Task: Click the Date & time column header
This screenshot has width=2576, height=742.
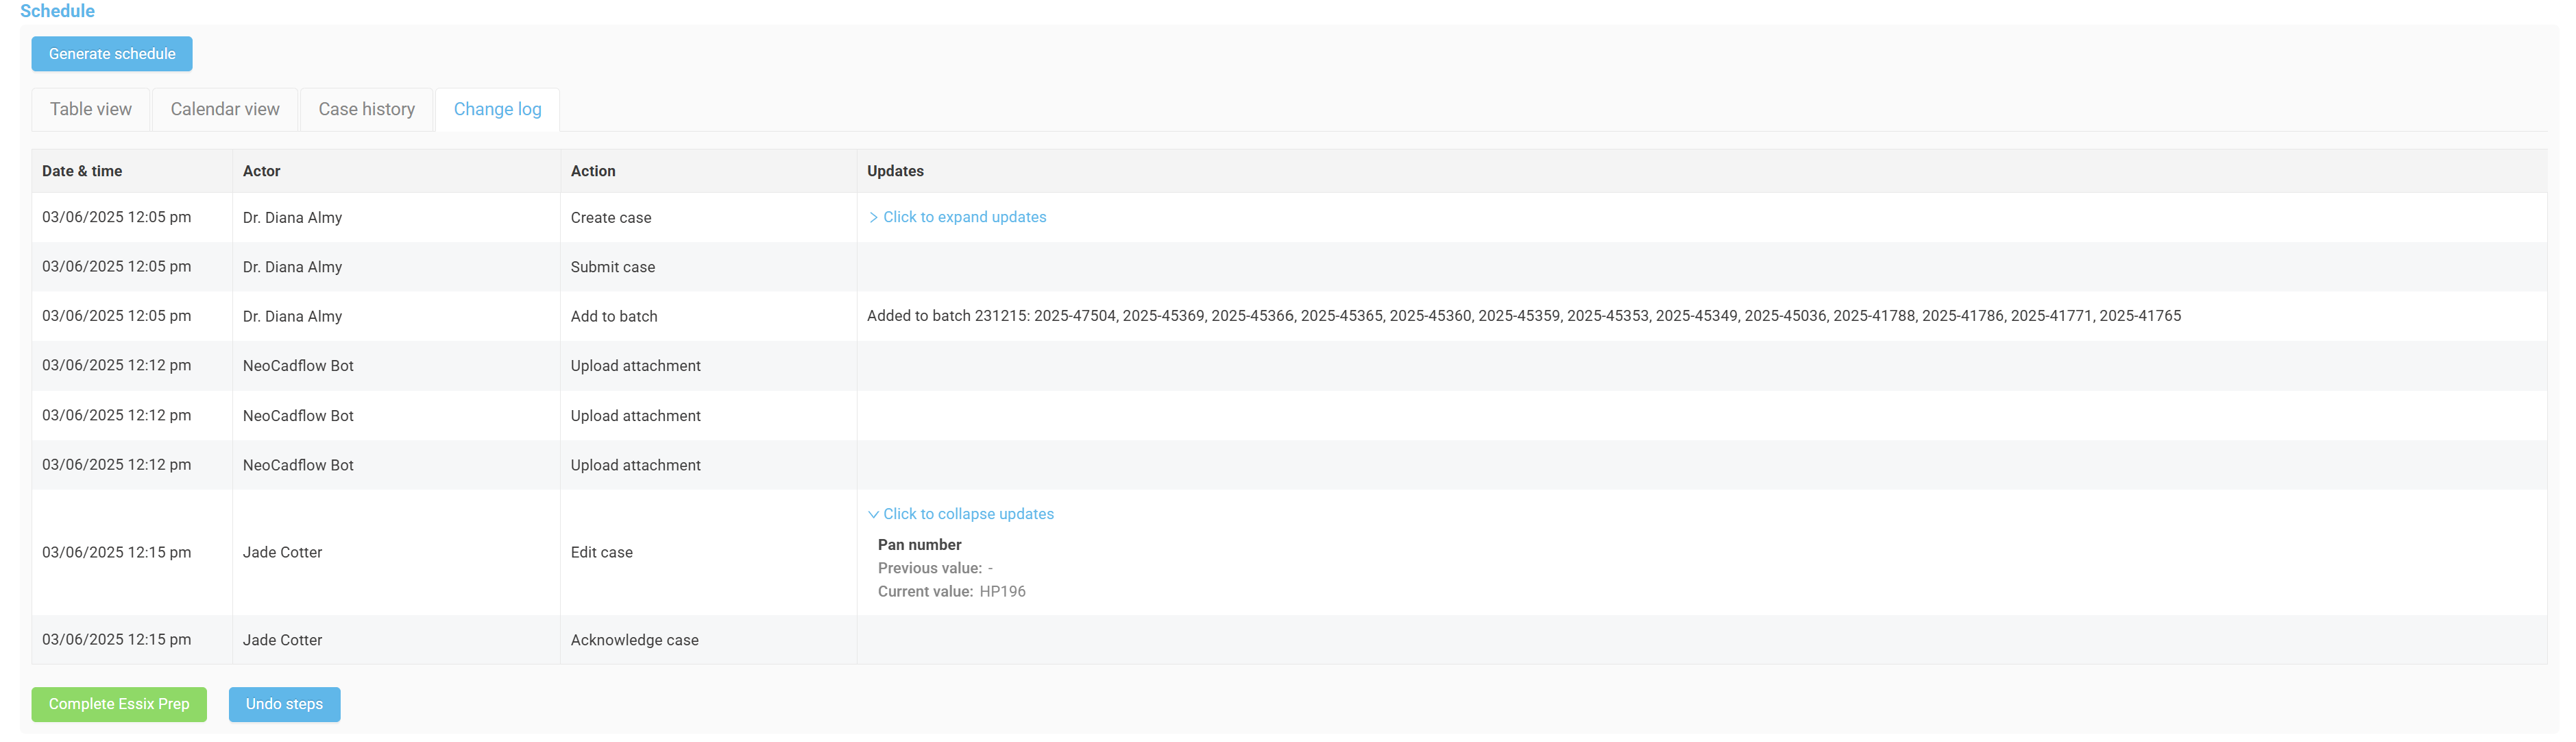Action: [82, 171]
